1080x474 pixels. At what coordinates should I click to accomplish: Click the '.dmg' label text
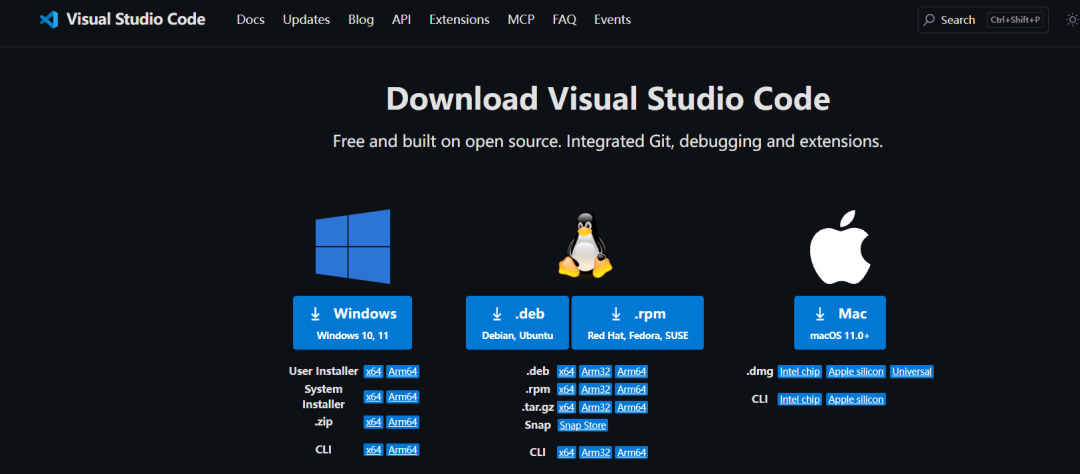760,371
